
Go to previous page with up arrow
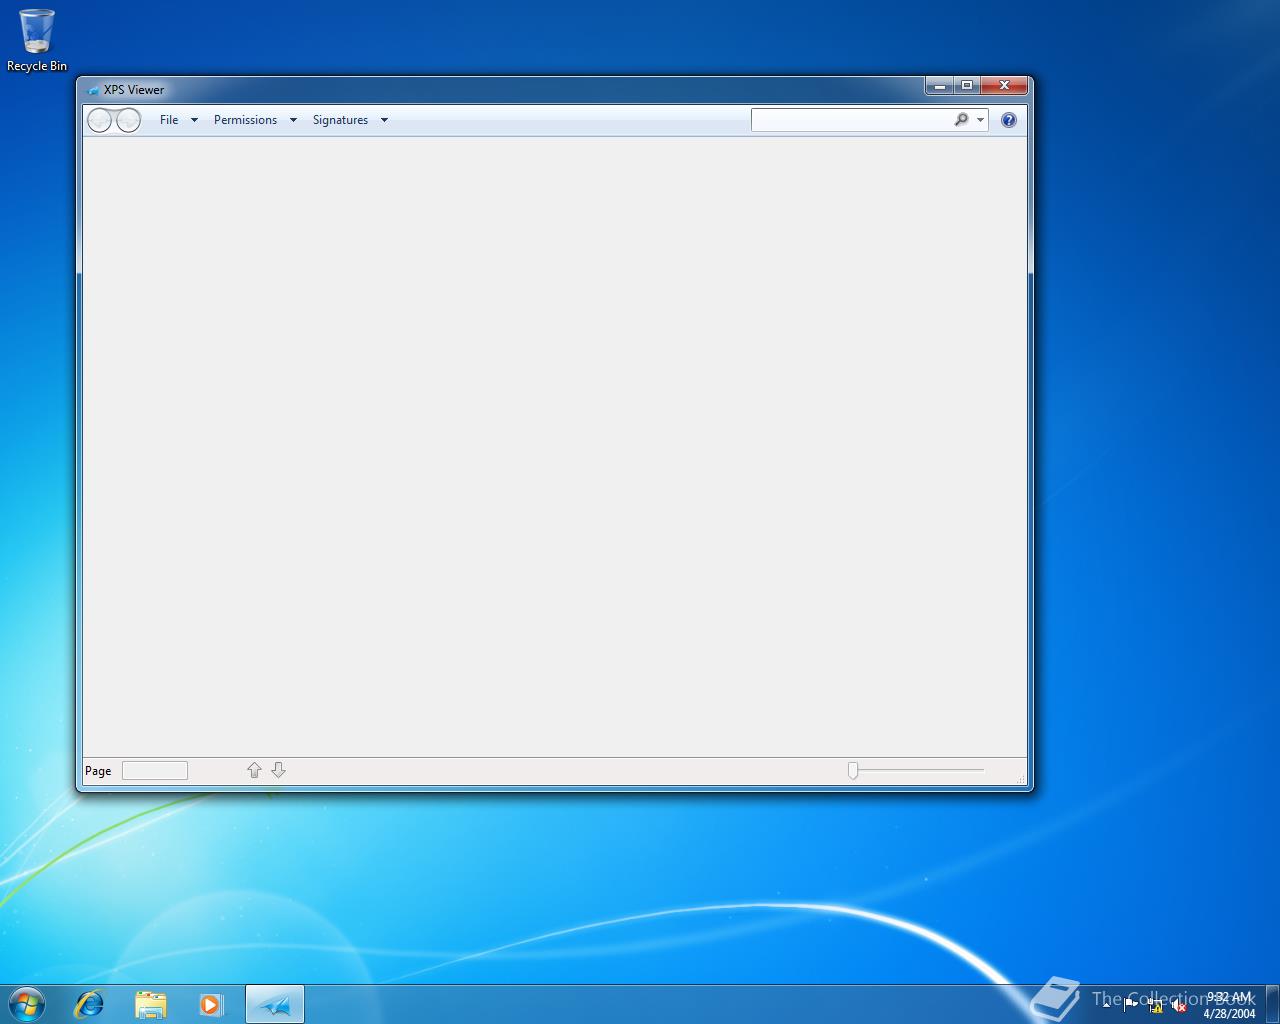[x=254, y=770]
